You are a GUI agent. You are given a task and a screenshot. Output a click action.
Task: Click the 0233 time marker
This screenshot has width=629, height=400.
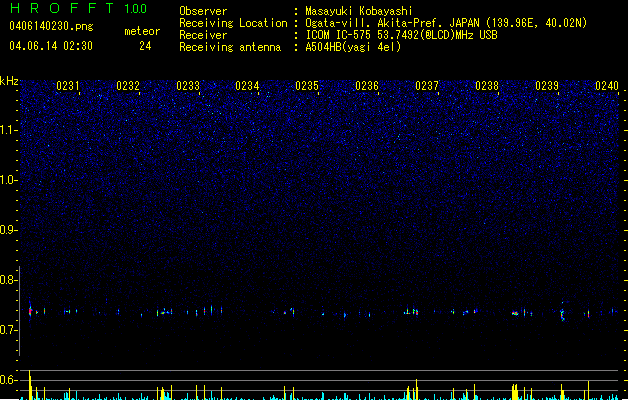[x=188, y=86]
